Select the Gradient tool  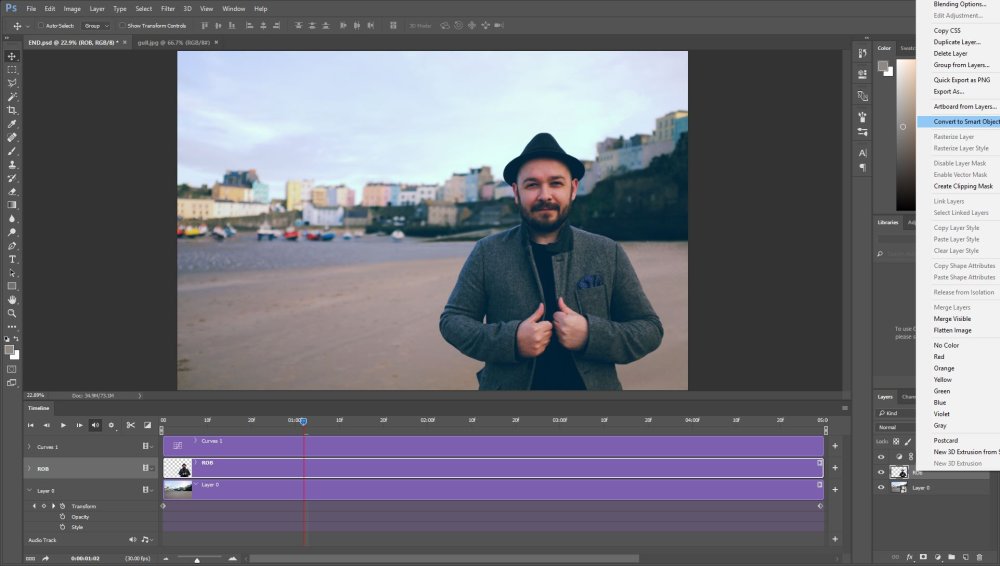(x=11, y=205)
